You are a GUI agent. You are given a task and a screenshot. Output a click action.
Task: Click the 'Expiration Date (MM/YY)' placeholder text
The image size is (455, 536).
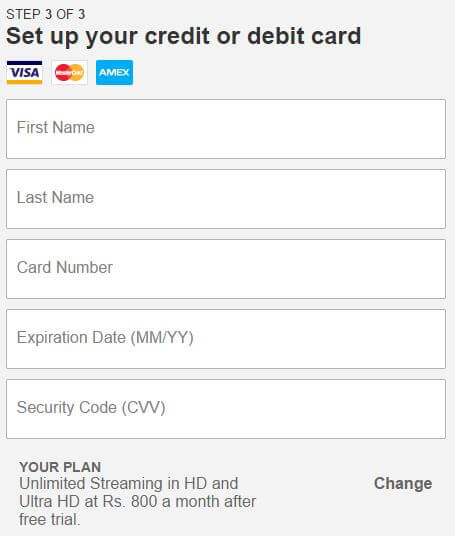coord(105,337)
